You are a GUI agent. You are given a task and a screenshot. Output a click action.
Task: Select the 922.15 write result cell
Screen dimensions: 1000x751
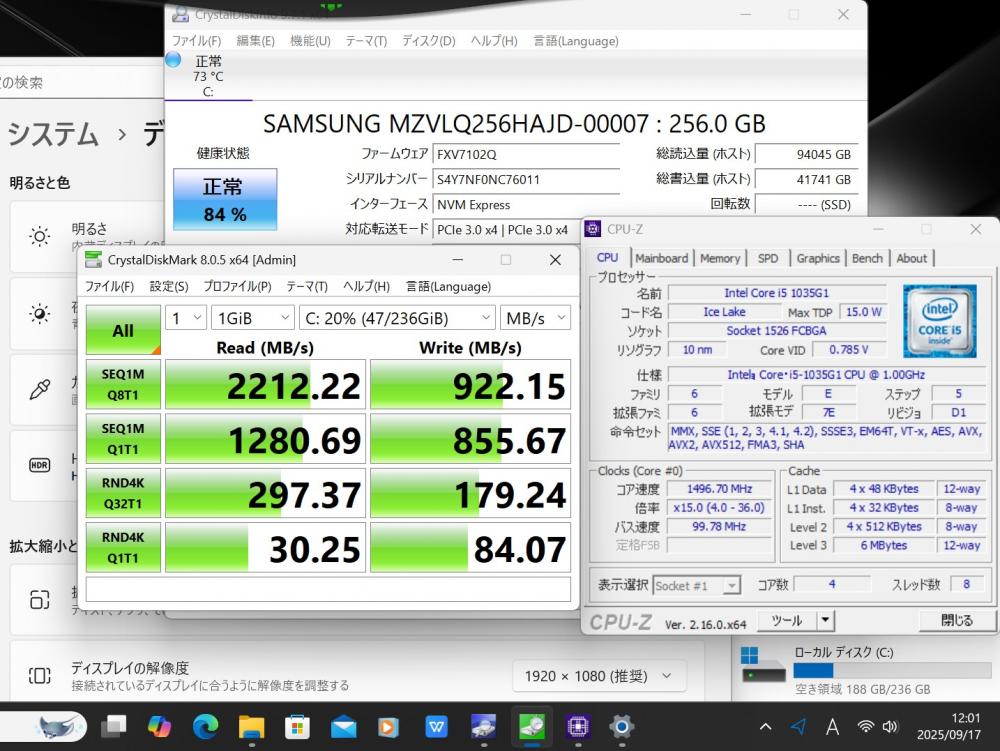(470, 384)
